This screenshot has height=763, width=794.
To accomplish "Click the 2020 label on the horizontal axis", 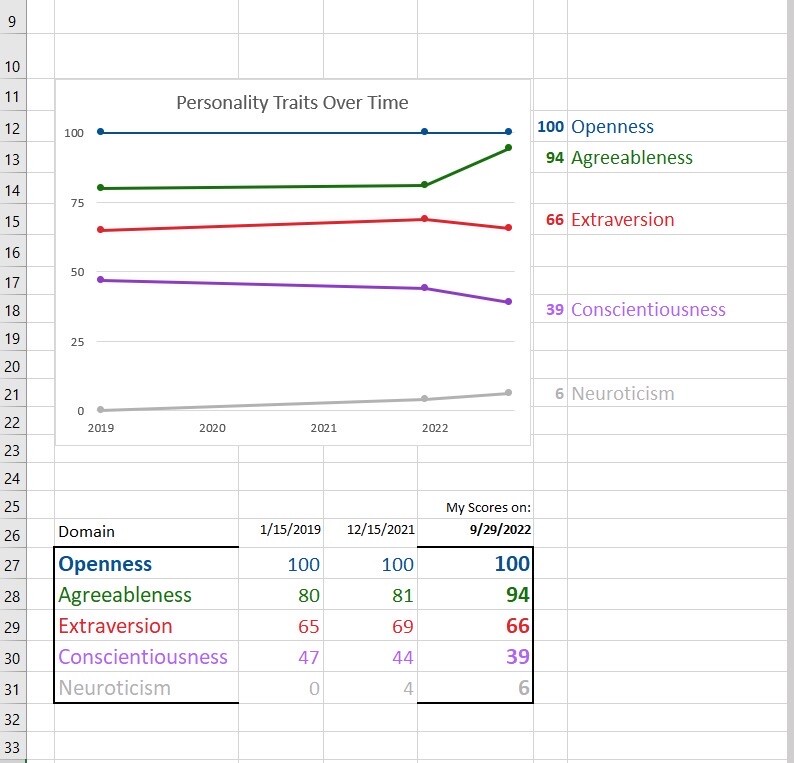I will 212,428.
